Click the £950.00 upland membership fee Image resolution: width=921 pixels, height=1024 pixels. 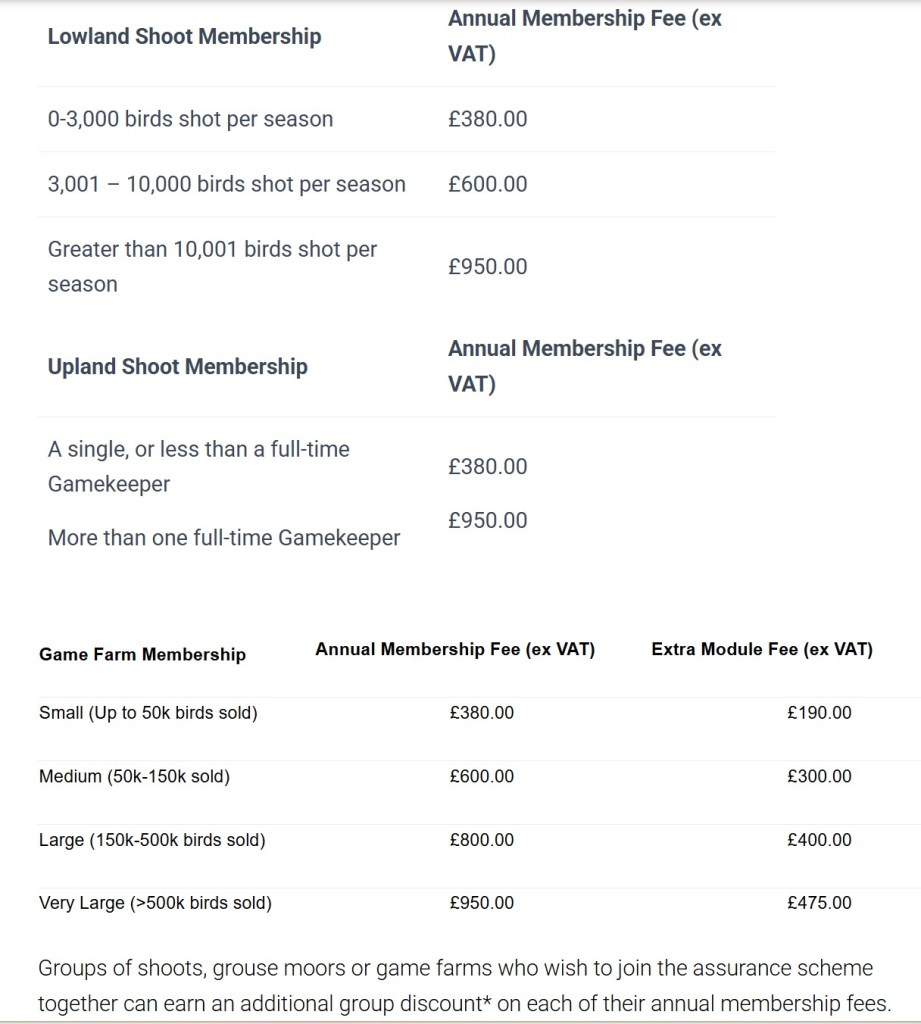click(x=487, y=520)
